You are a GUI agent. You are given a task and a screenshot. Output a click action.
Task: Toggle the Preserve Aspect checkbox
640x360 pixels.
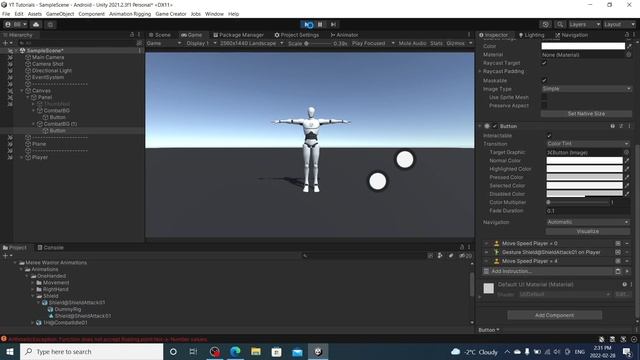click(x=544, y=105)
